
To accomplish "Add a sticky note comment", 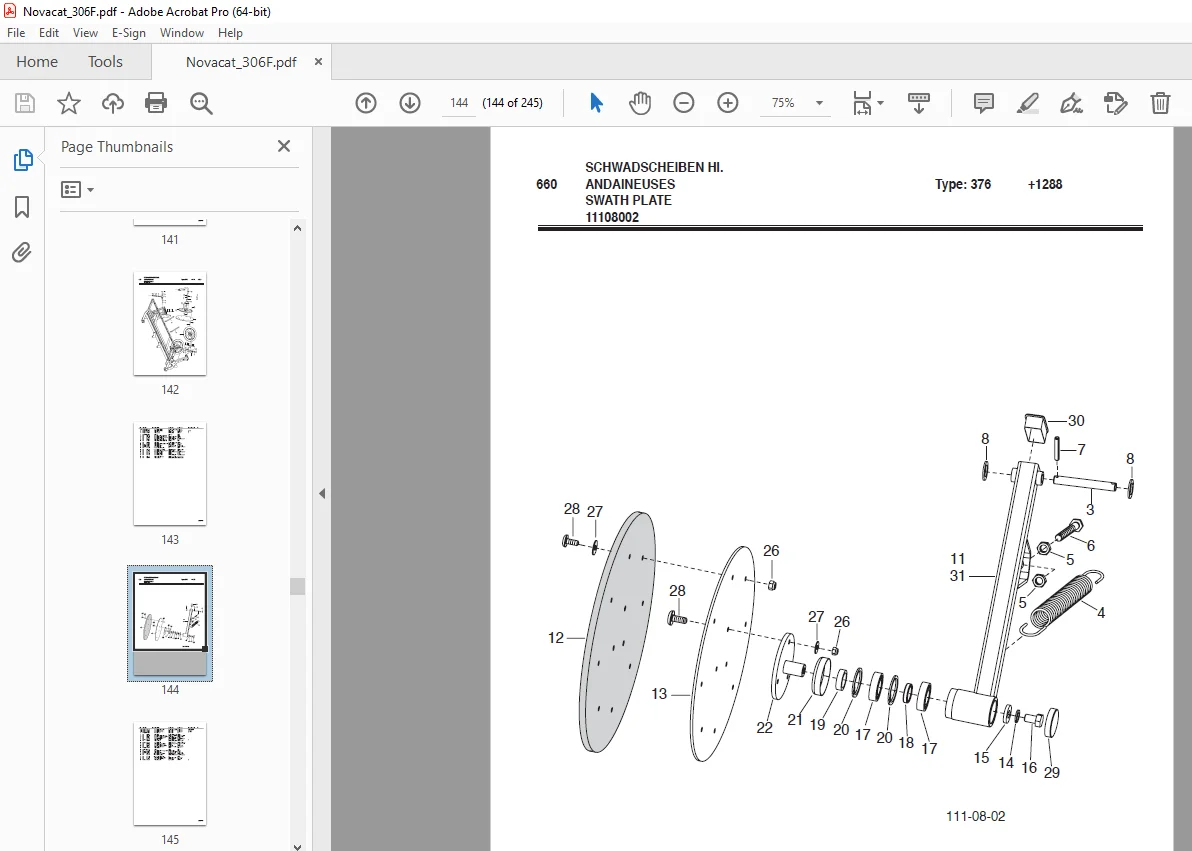I will click(984, 103).
